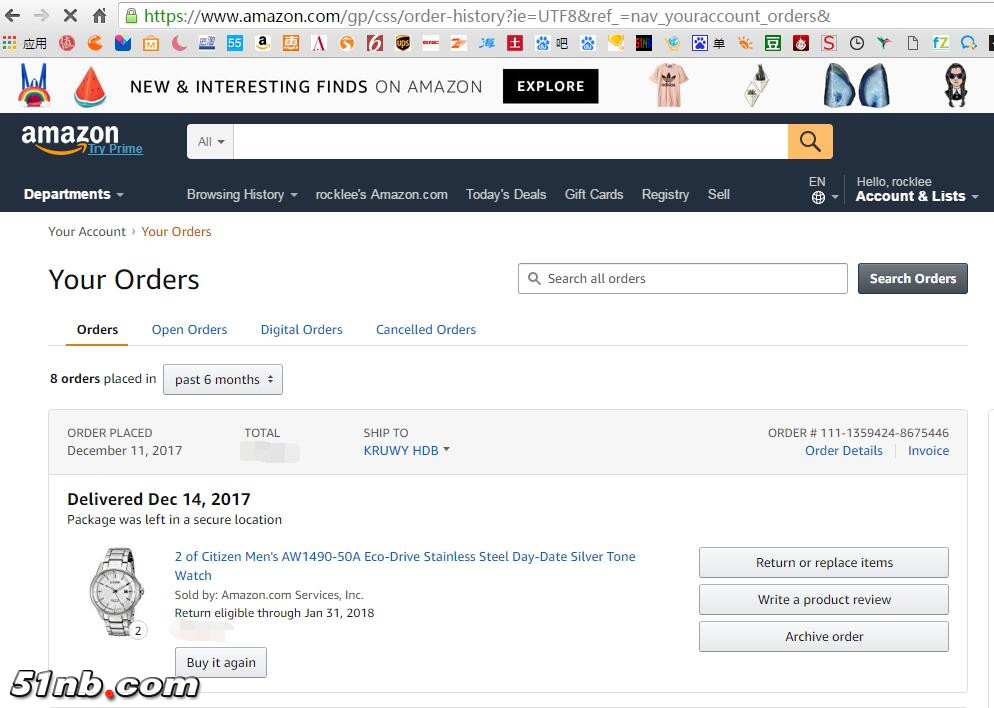Expand the KRUWY HDB ship-to dropdown
This screenshot has width=994, height=708.
[406, 451]
